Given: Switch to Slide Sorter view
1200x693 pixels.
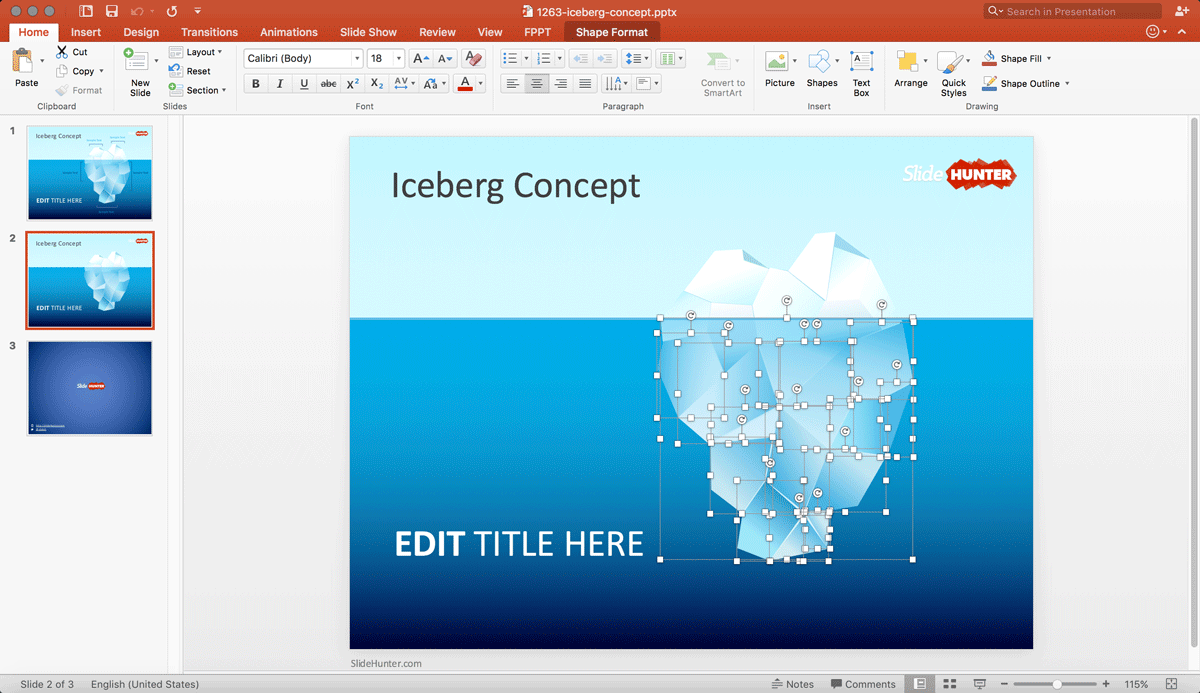Looking at the screenshot, I should click(x=949, y=684).
